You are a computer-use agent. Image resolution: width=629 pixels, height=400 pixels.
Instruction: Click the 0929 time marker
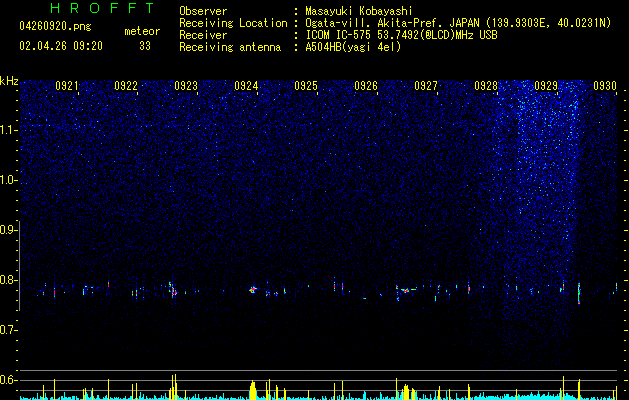[546, 86]
